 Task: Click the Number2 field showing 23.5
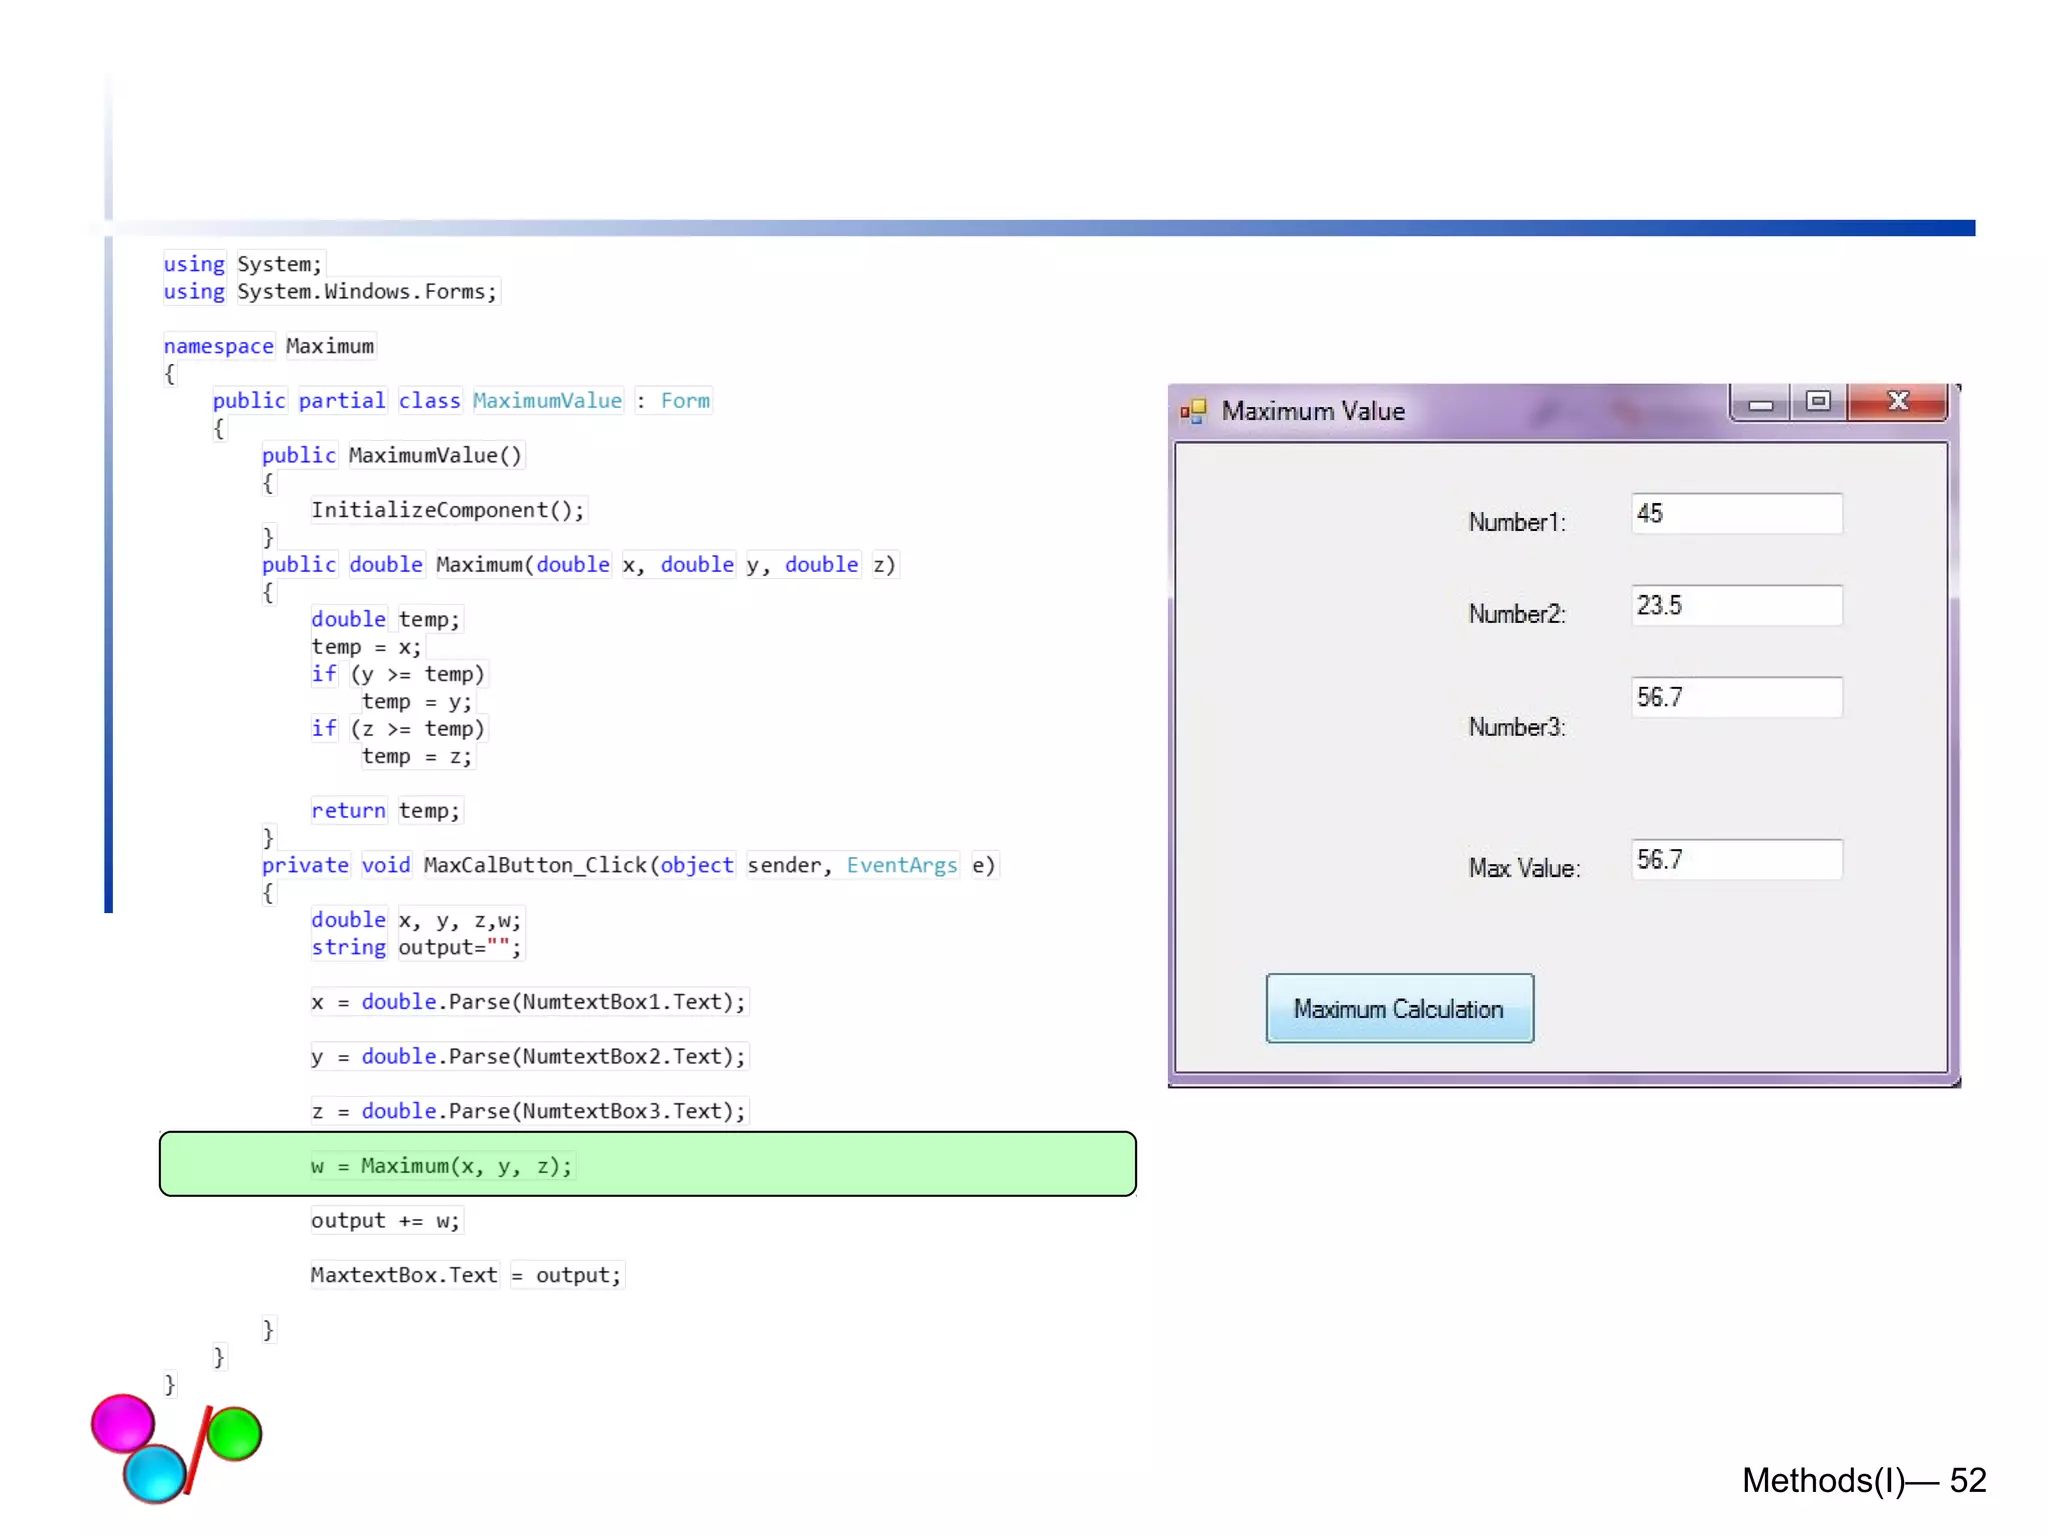1735,605
